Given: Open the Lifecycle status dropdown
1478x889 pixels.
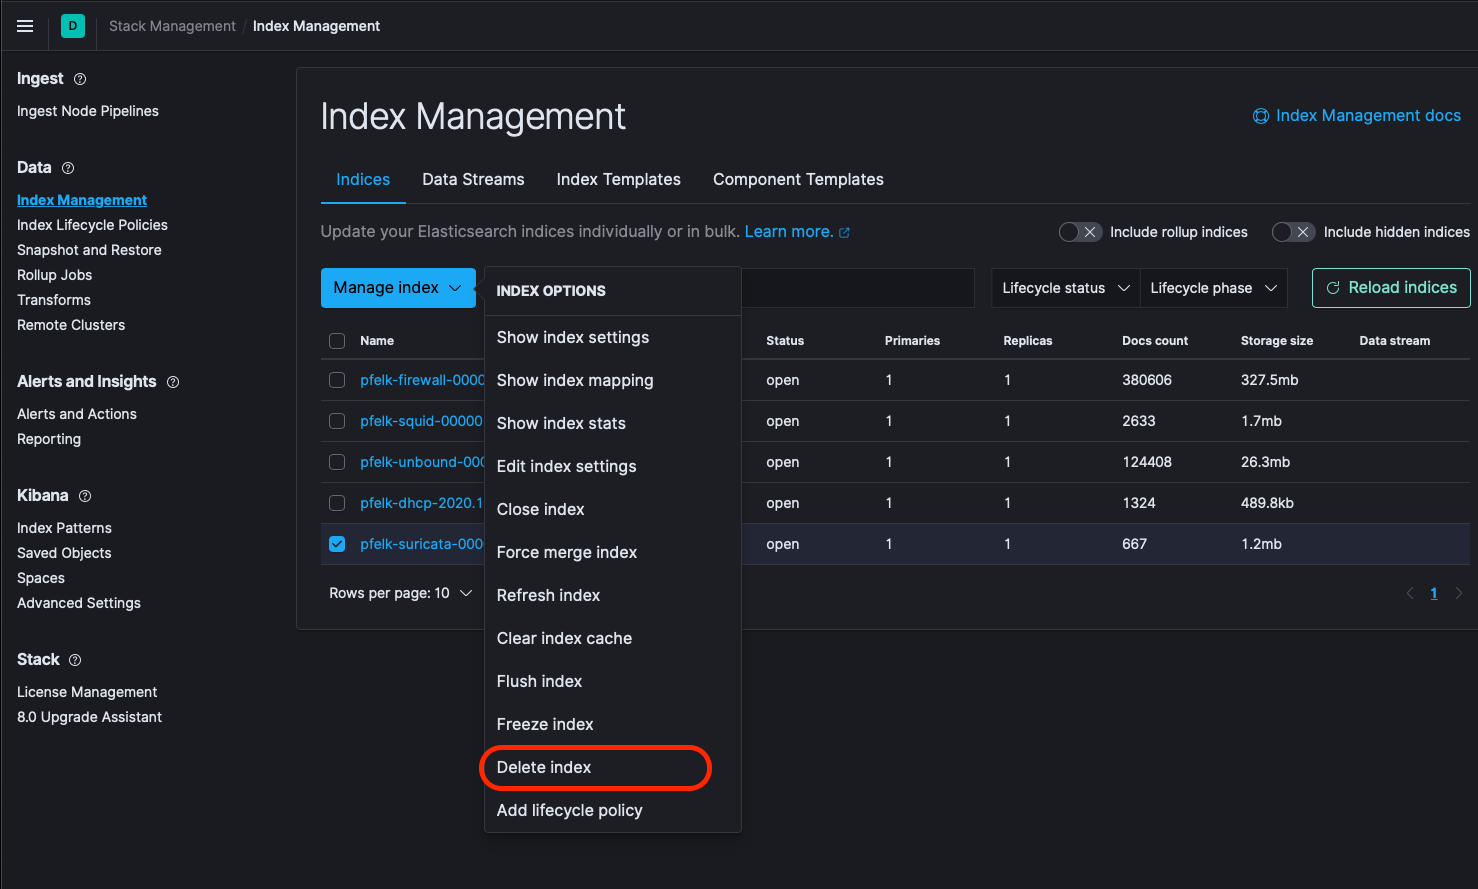Looking at the screenshot, I should click(1064, 287).
